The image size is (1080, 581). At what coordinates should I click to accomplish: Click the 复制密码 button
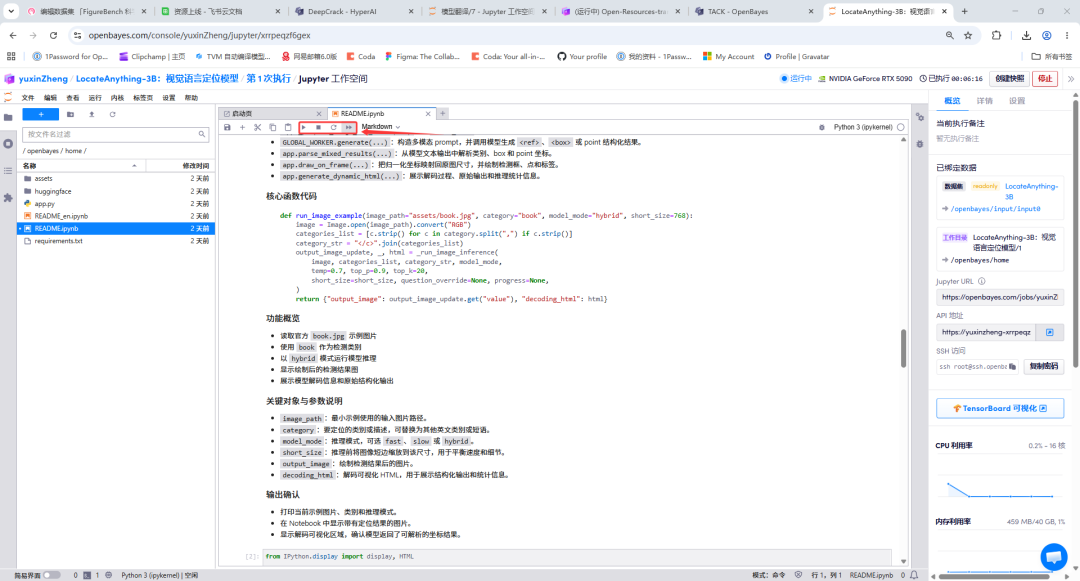click(x=1043, y=366)
